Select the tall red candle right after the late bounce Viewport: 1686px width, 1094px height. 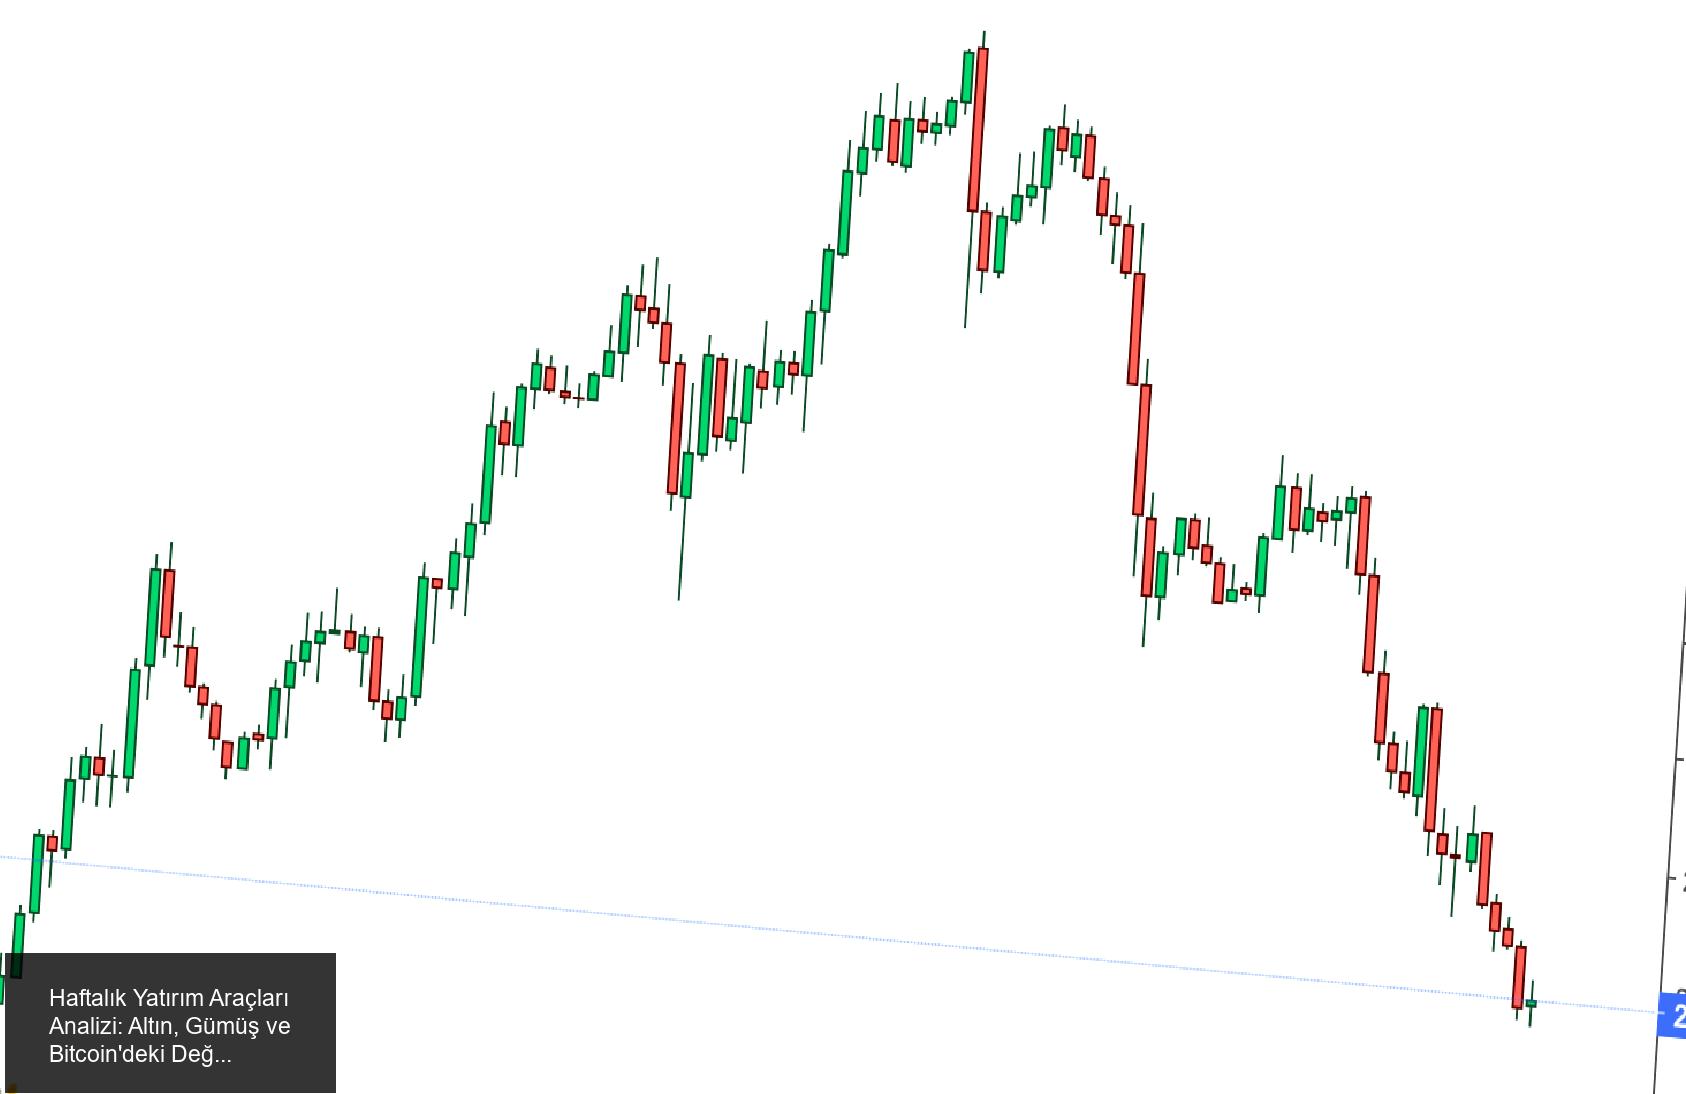(1433, 768)
